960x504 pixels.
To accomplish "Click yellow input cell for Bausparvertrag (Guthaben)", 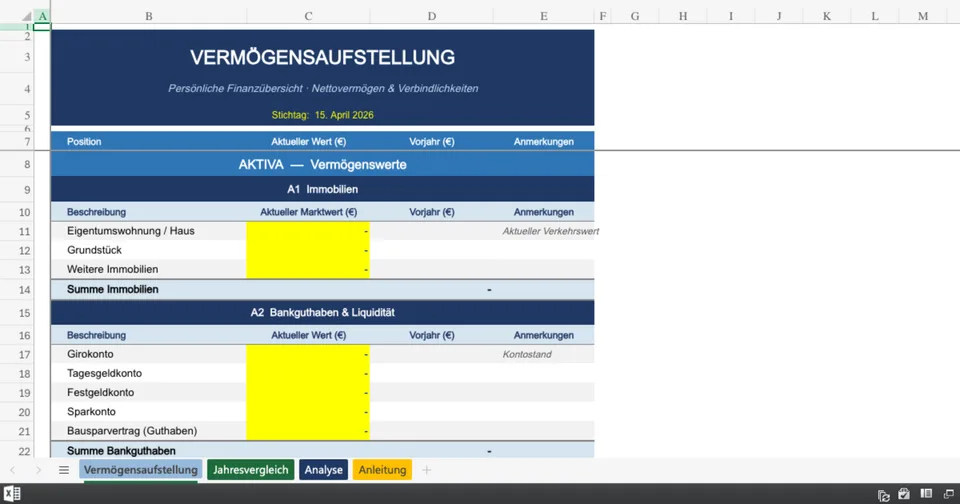I will click(x=308, y=431).
